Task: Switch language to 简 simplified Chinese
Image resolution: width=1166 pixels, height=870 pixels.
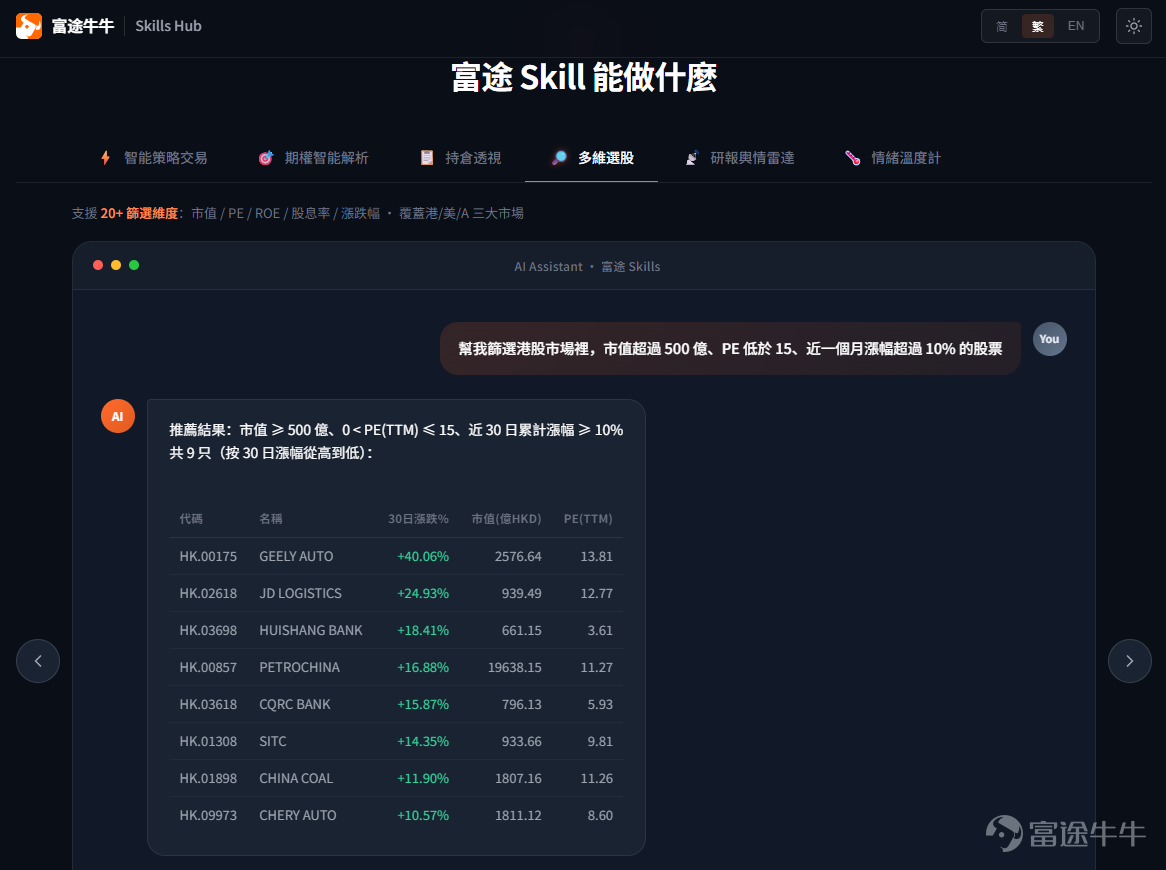Action: tap(1002, 26)
